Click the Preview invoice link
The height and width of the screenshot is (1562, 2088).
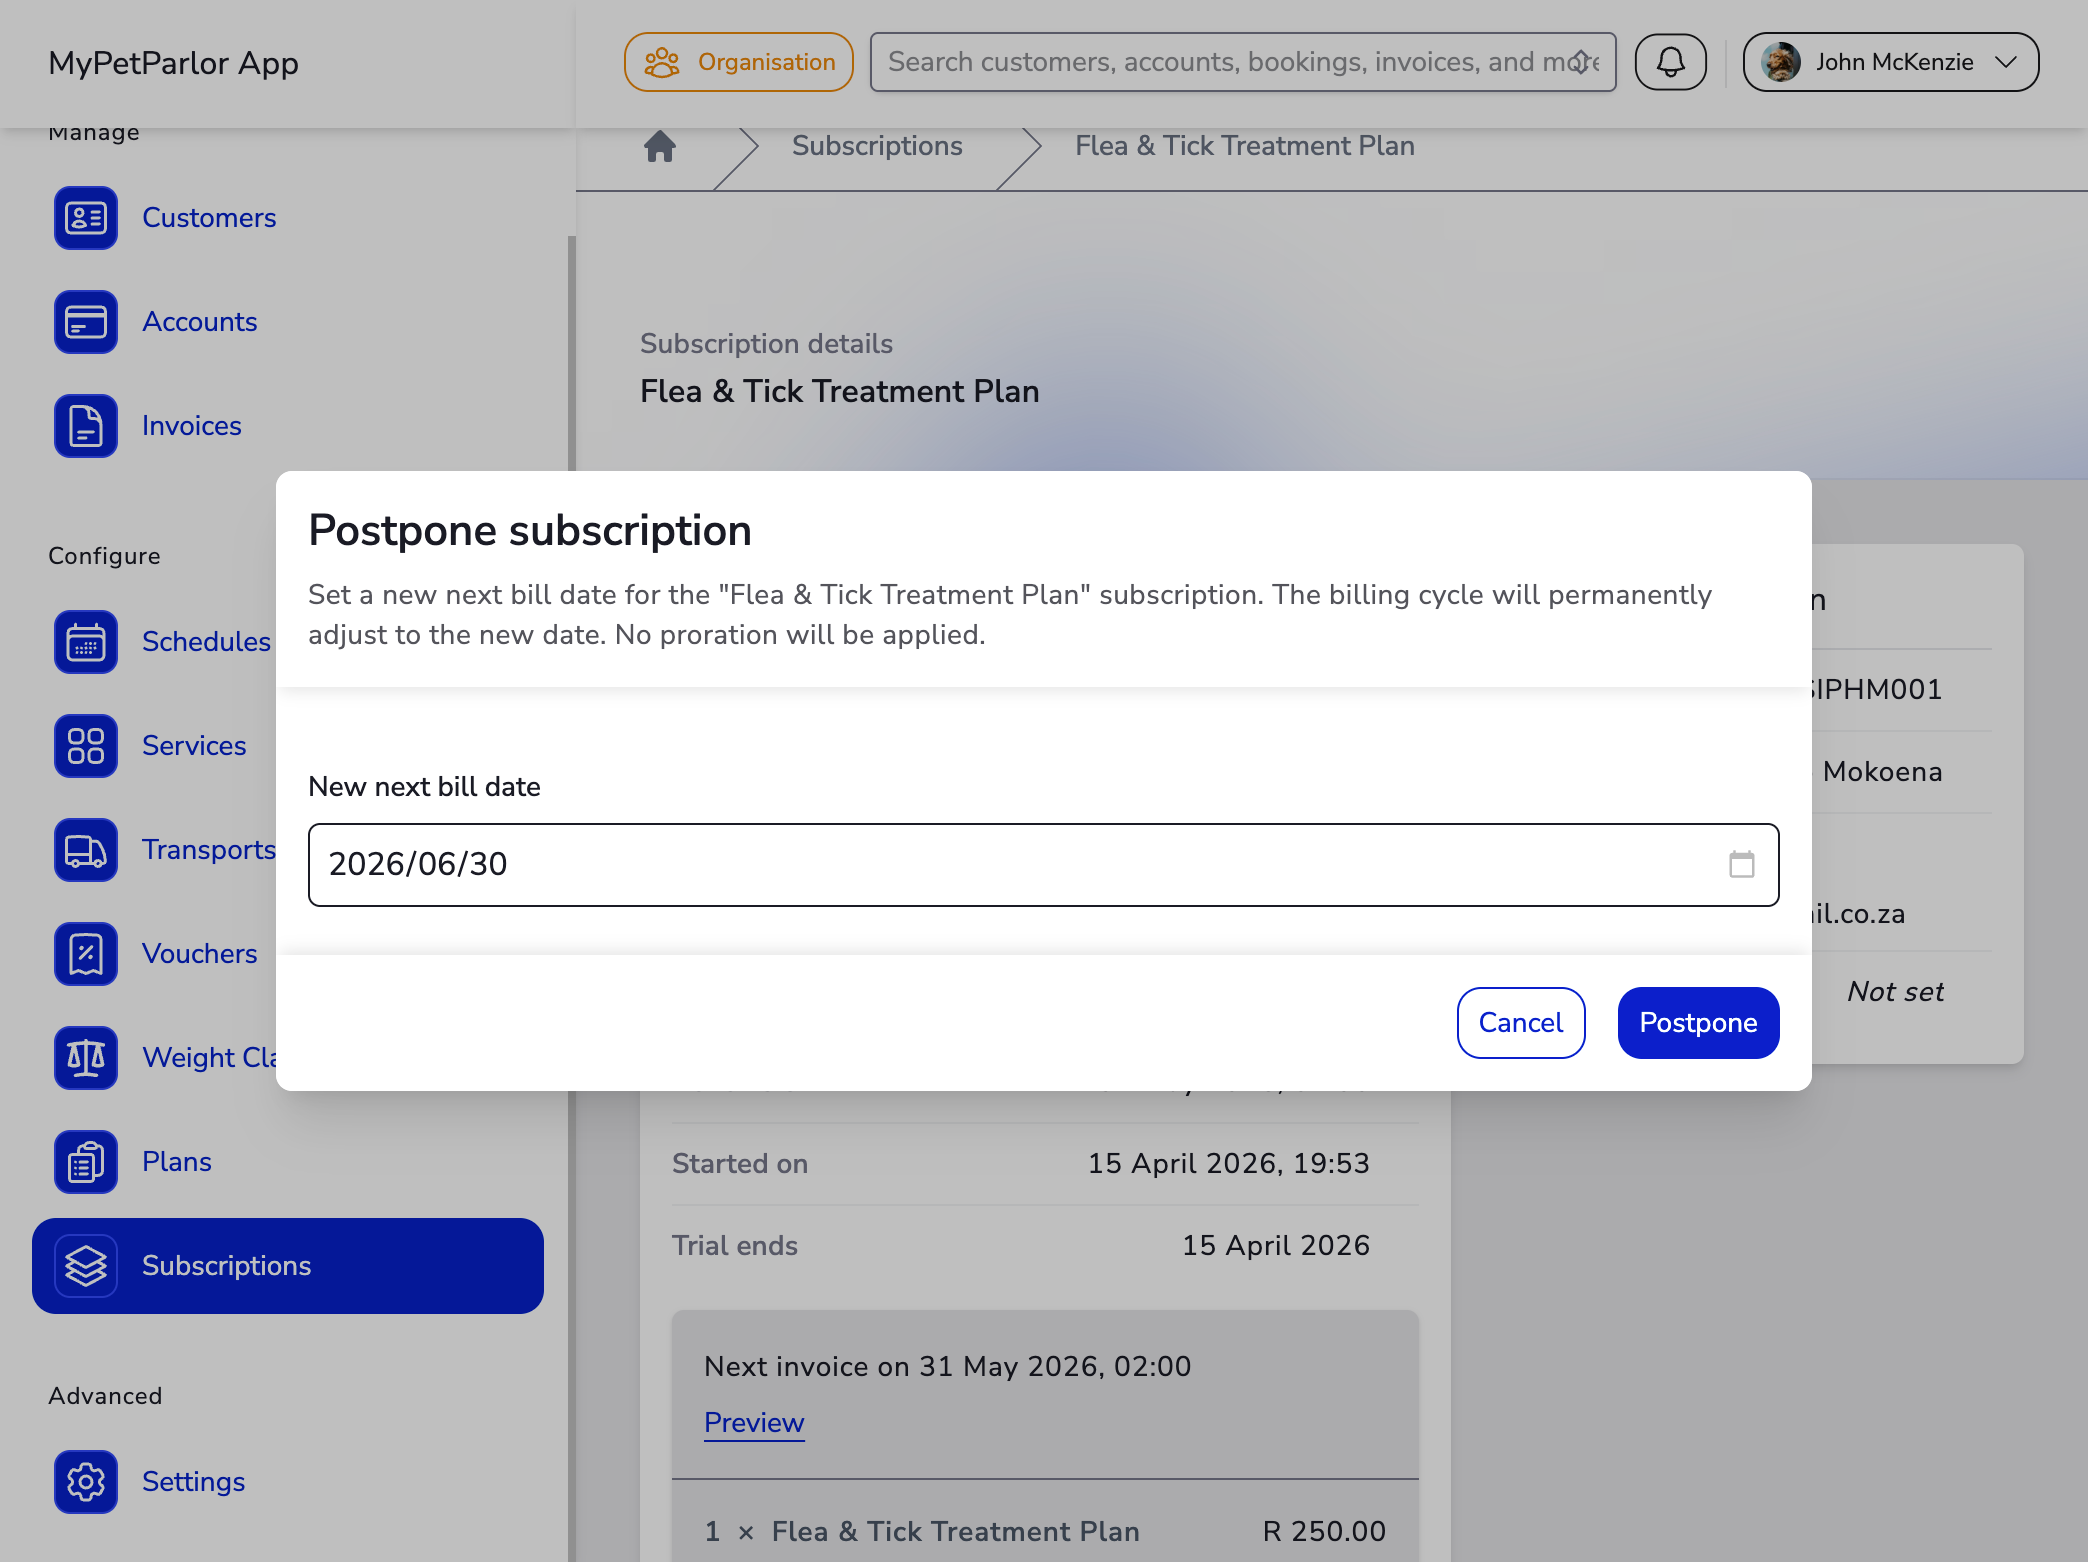[754, 1422]
